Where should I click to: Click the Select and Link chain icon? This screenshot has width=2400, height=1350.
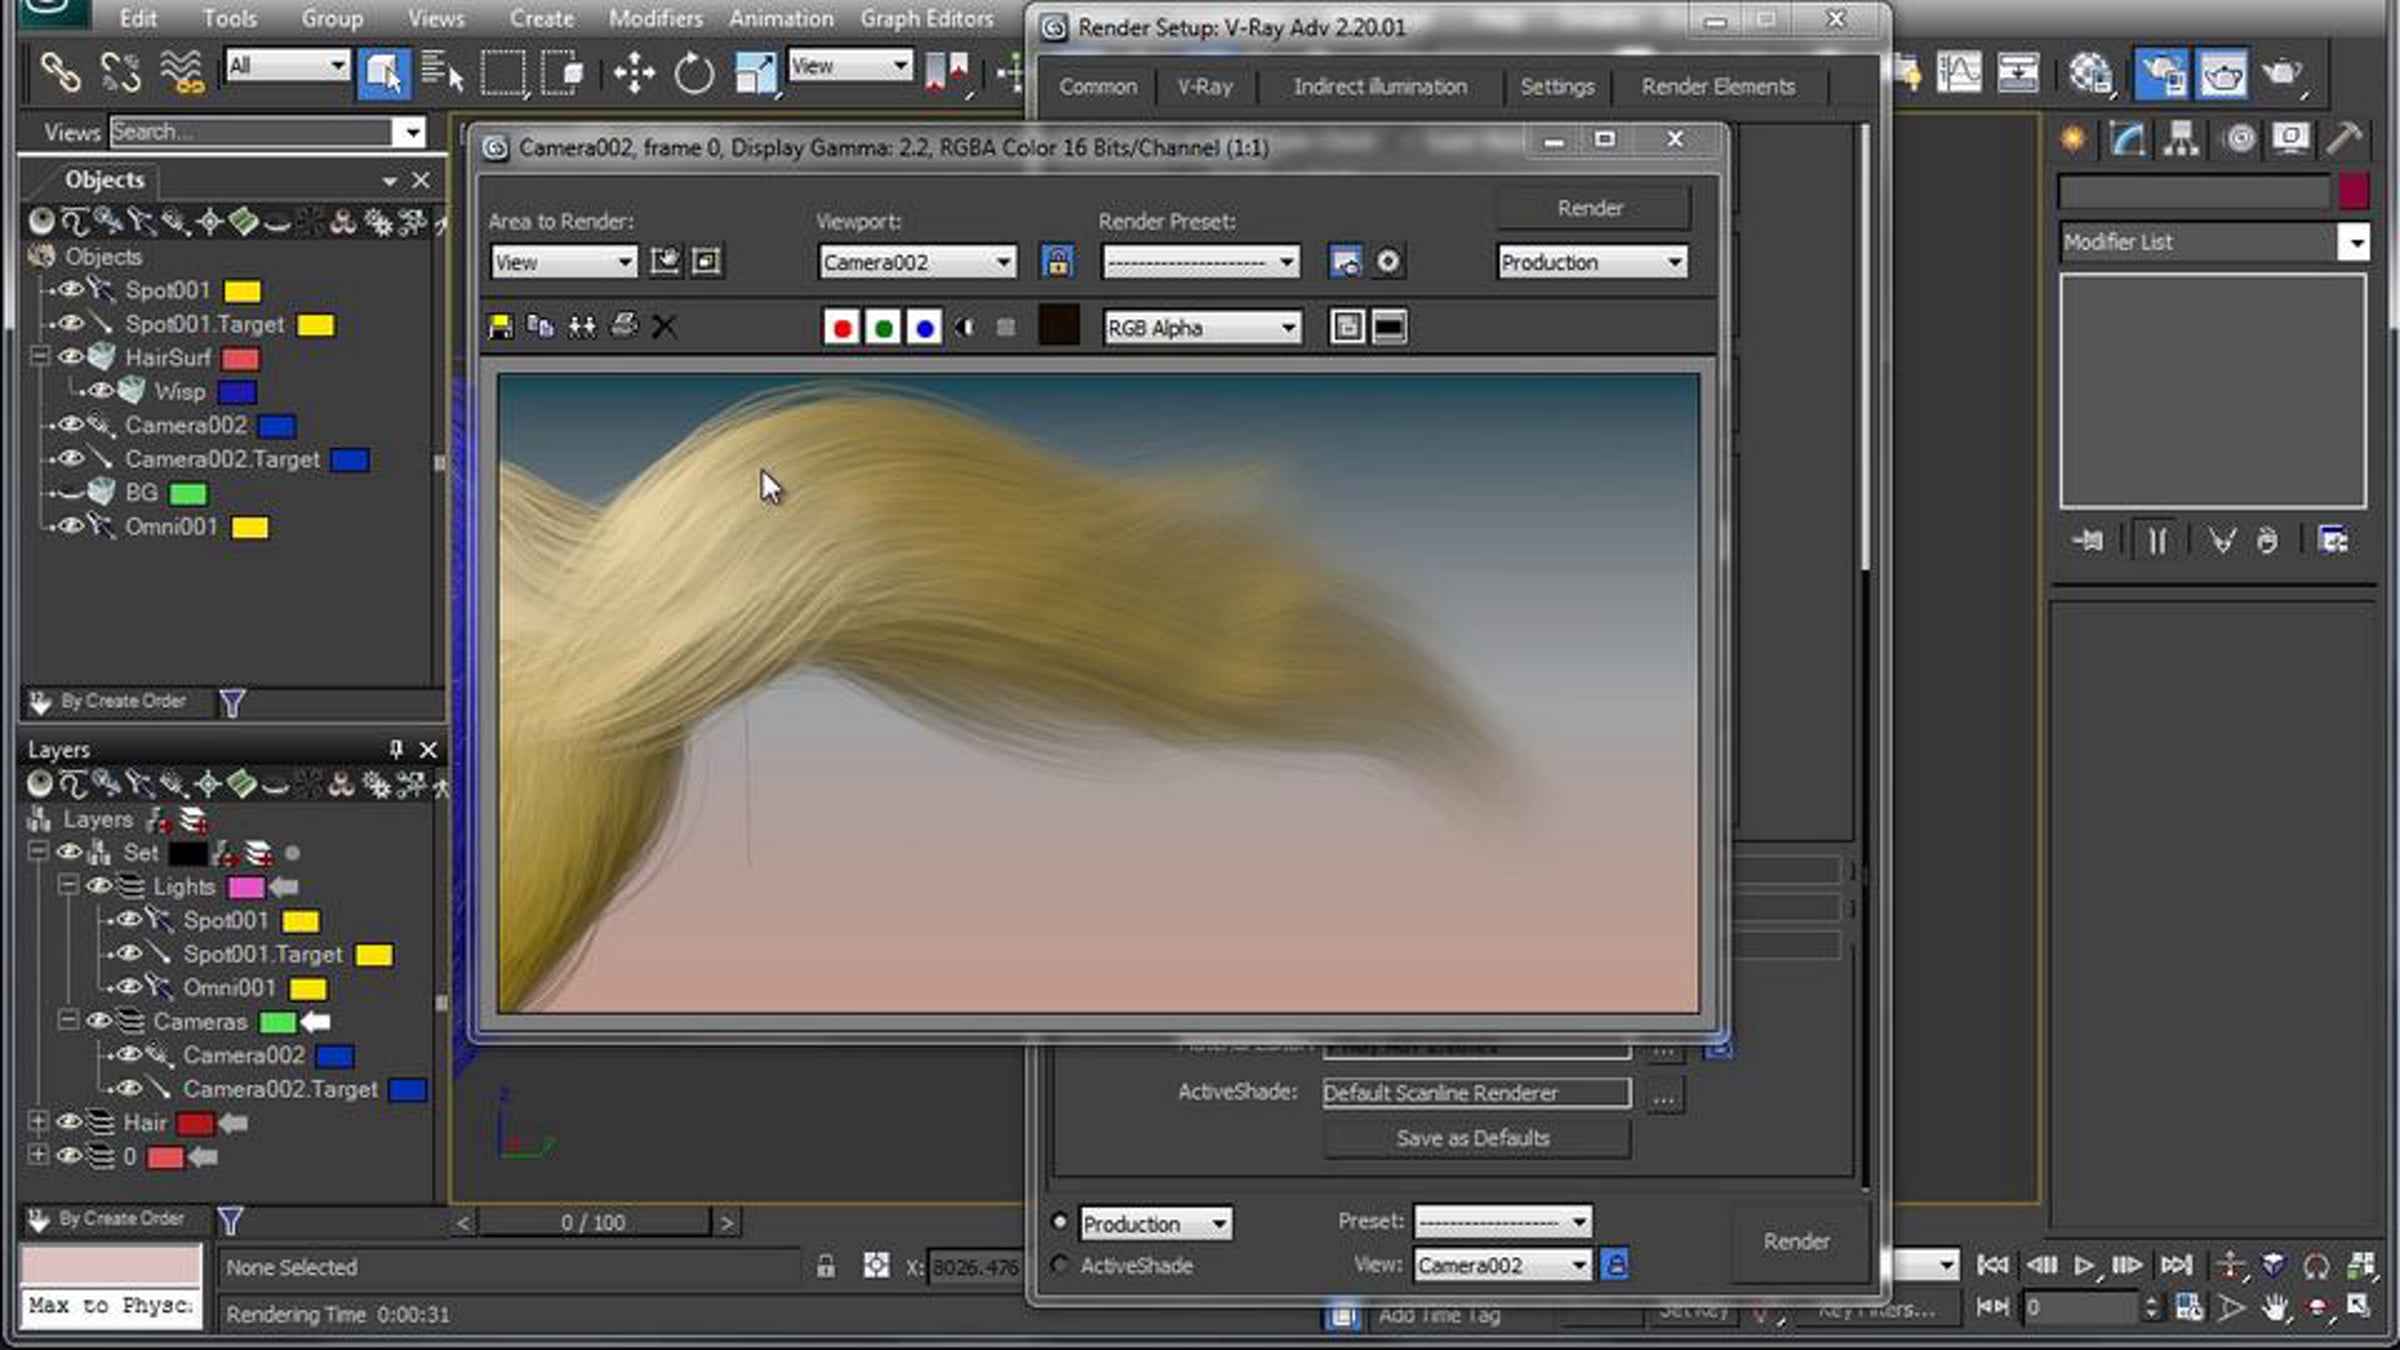[60, 73]
